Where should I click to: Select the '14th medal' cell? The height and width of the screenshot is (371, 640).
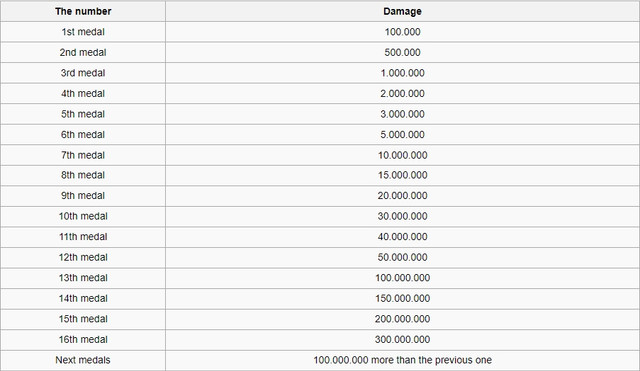pos(83,298)
